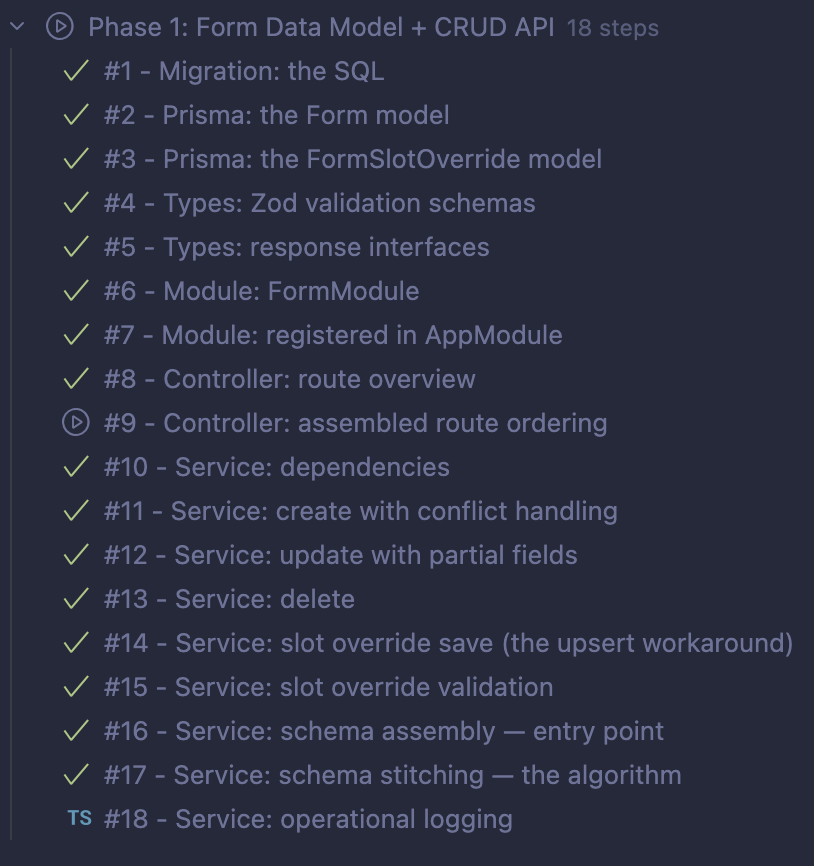This screenshot has height=866, width=814.
Task: Click the play icon on step #9
Action: 76,423
